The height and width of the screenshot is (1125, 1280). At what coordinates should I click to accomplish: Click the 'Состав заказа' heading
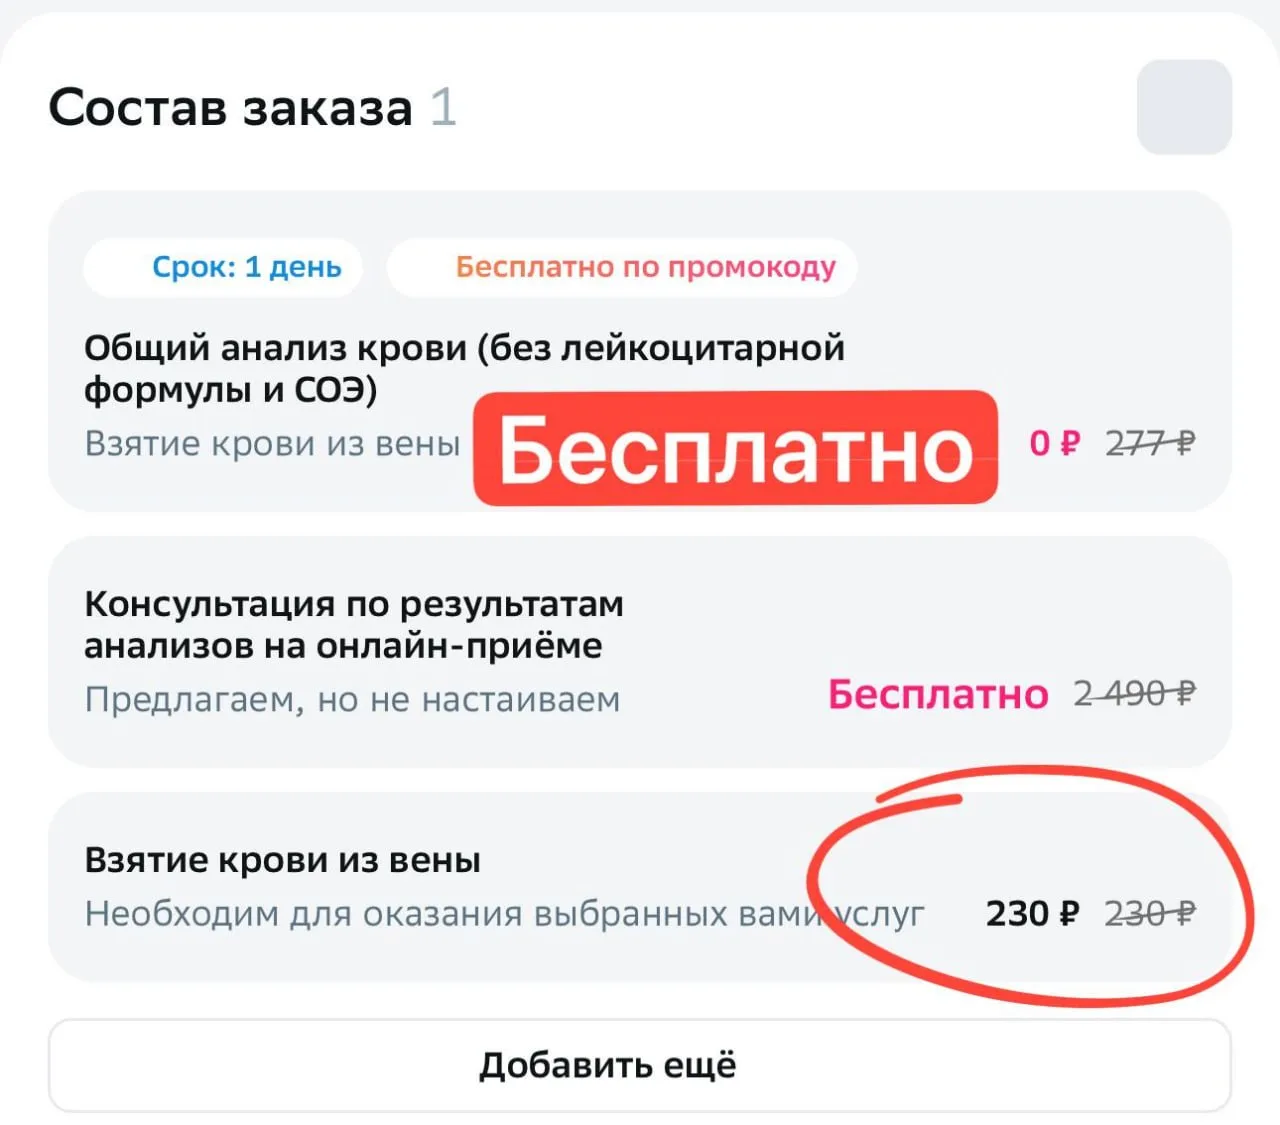coord(230,107)
